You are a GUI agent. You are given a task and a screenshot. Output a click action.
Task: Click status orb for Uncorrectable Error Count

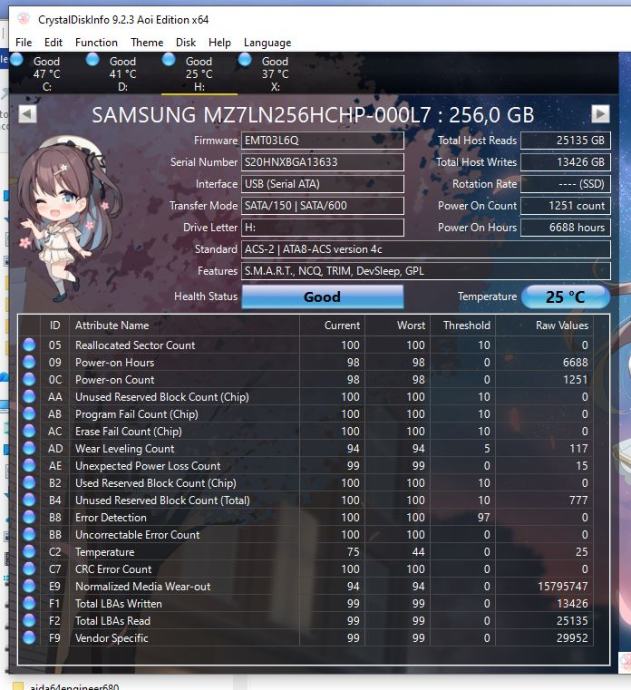click(29, 534)
